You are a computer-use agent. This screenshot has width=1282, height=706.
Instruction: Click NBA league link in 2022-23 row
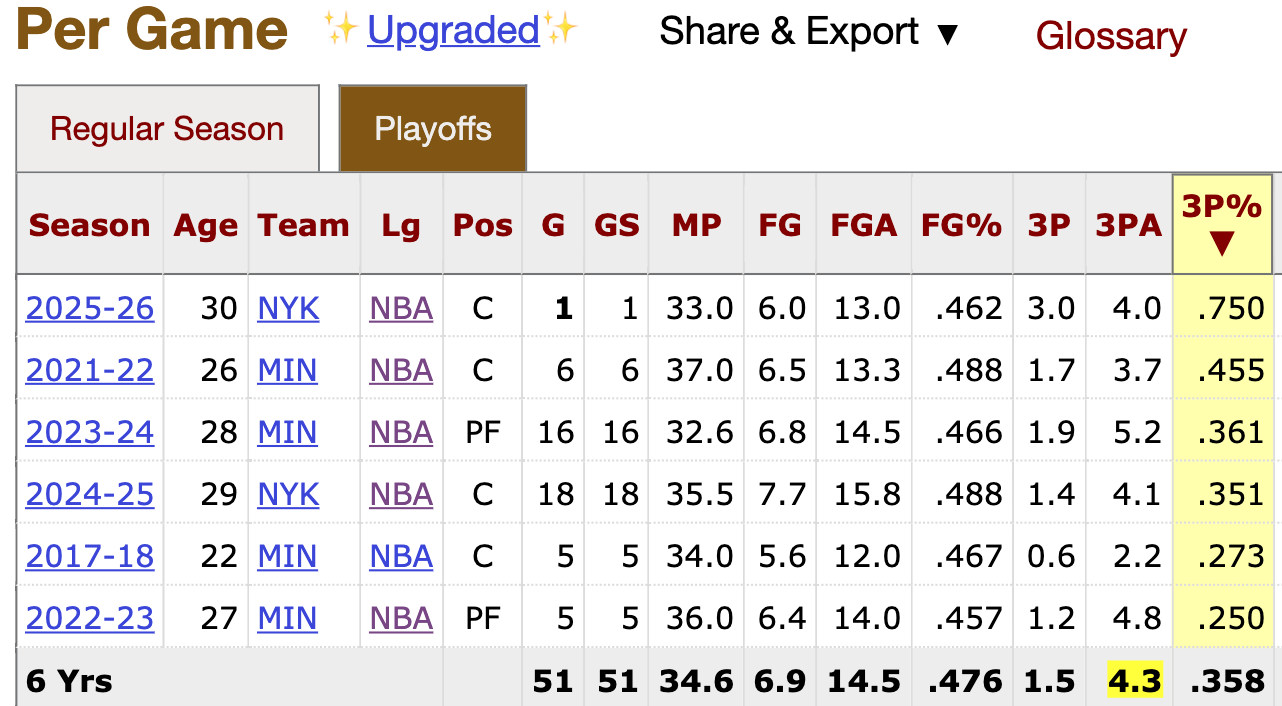pos(401,618)
